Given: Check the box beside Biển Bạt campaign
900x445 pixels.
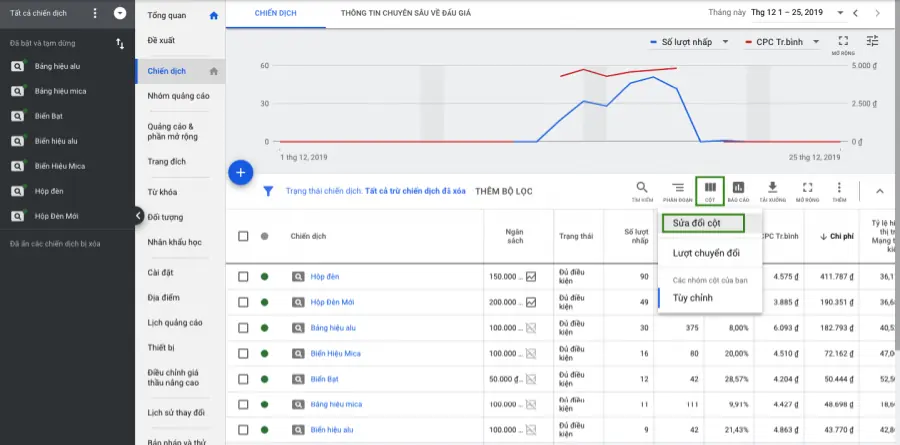Looking at the screenshot, I should point(243,379).
